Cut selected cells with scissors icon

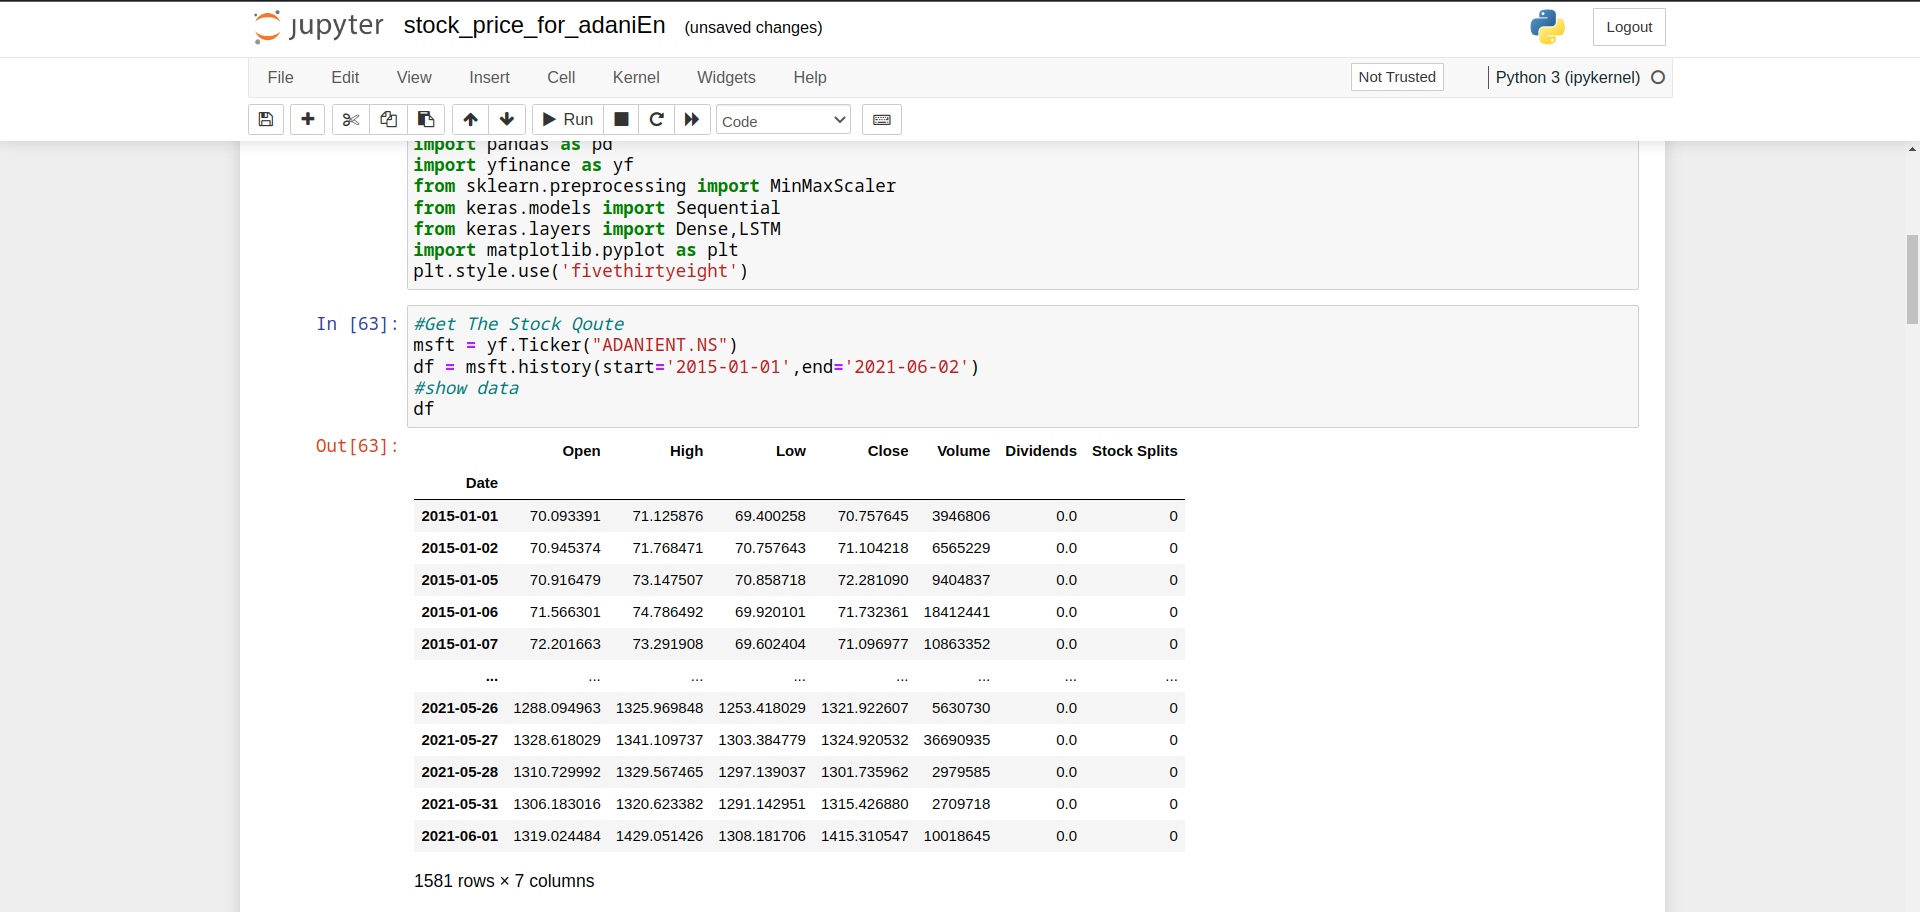coord(351,120)
